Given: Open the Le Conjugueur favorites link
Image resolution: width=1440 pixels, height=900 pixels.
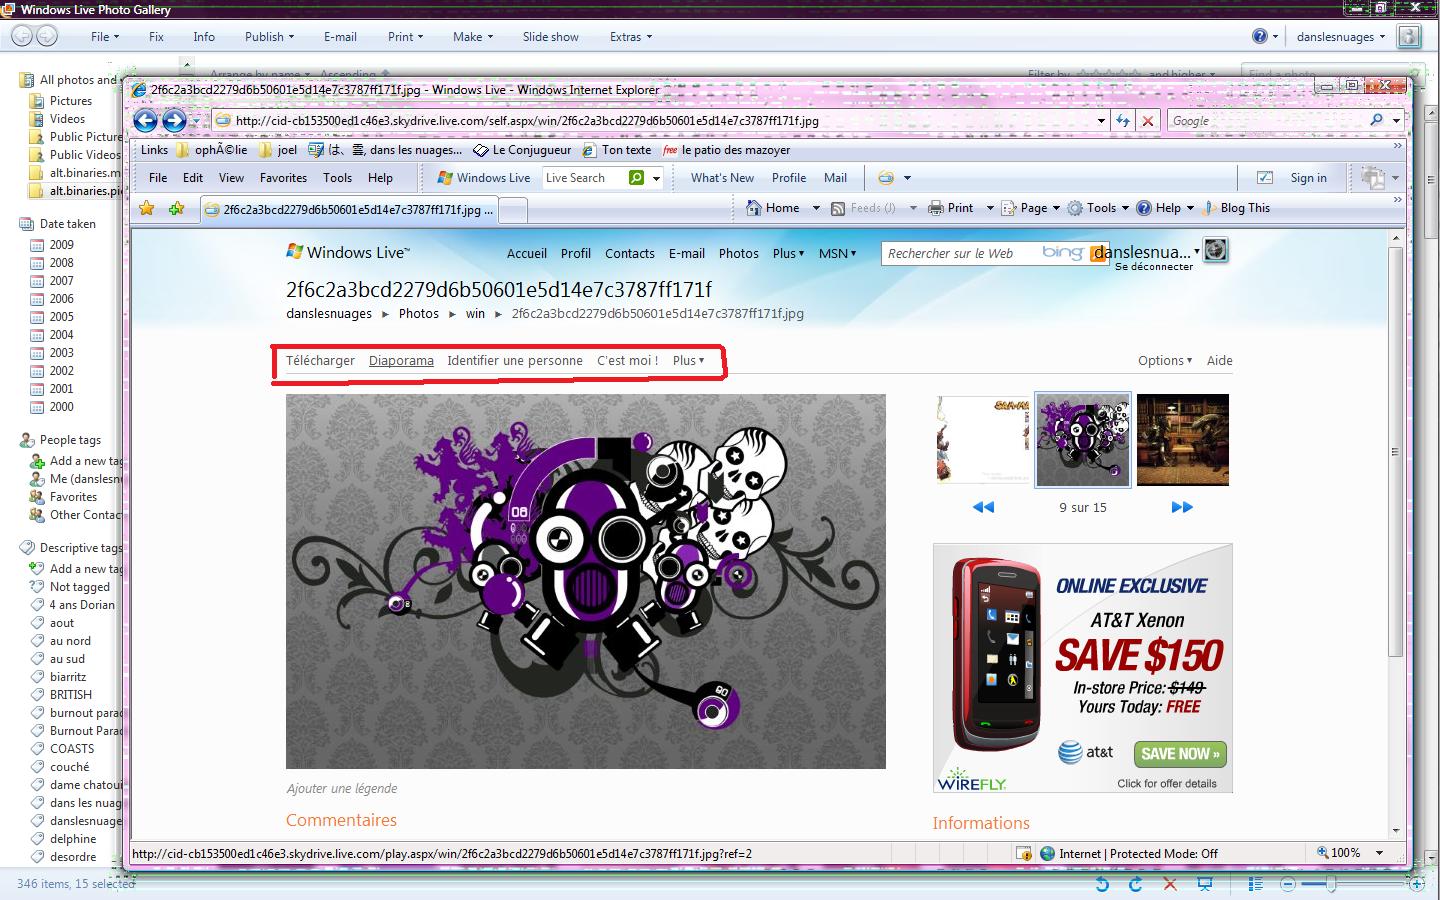Looking at the screenshot, I should (521, 150).
